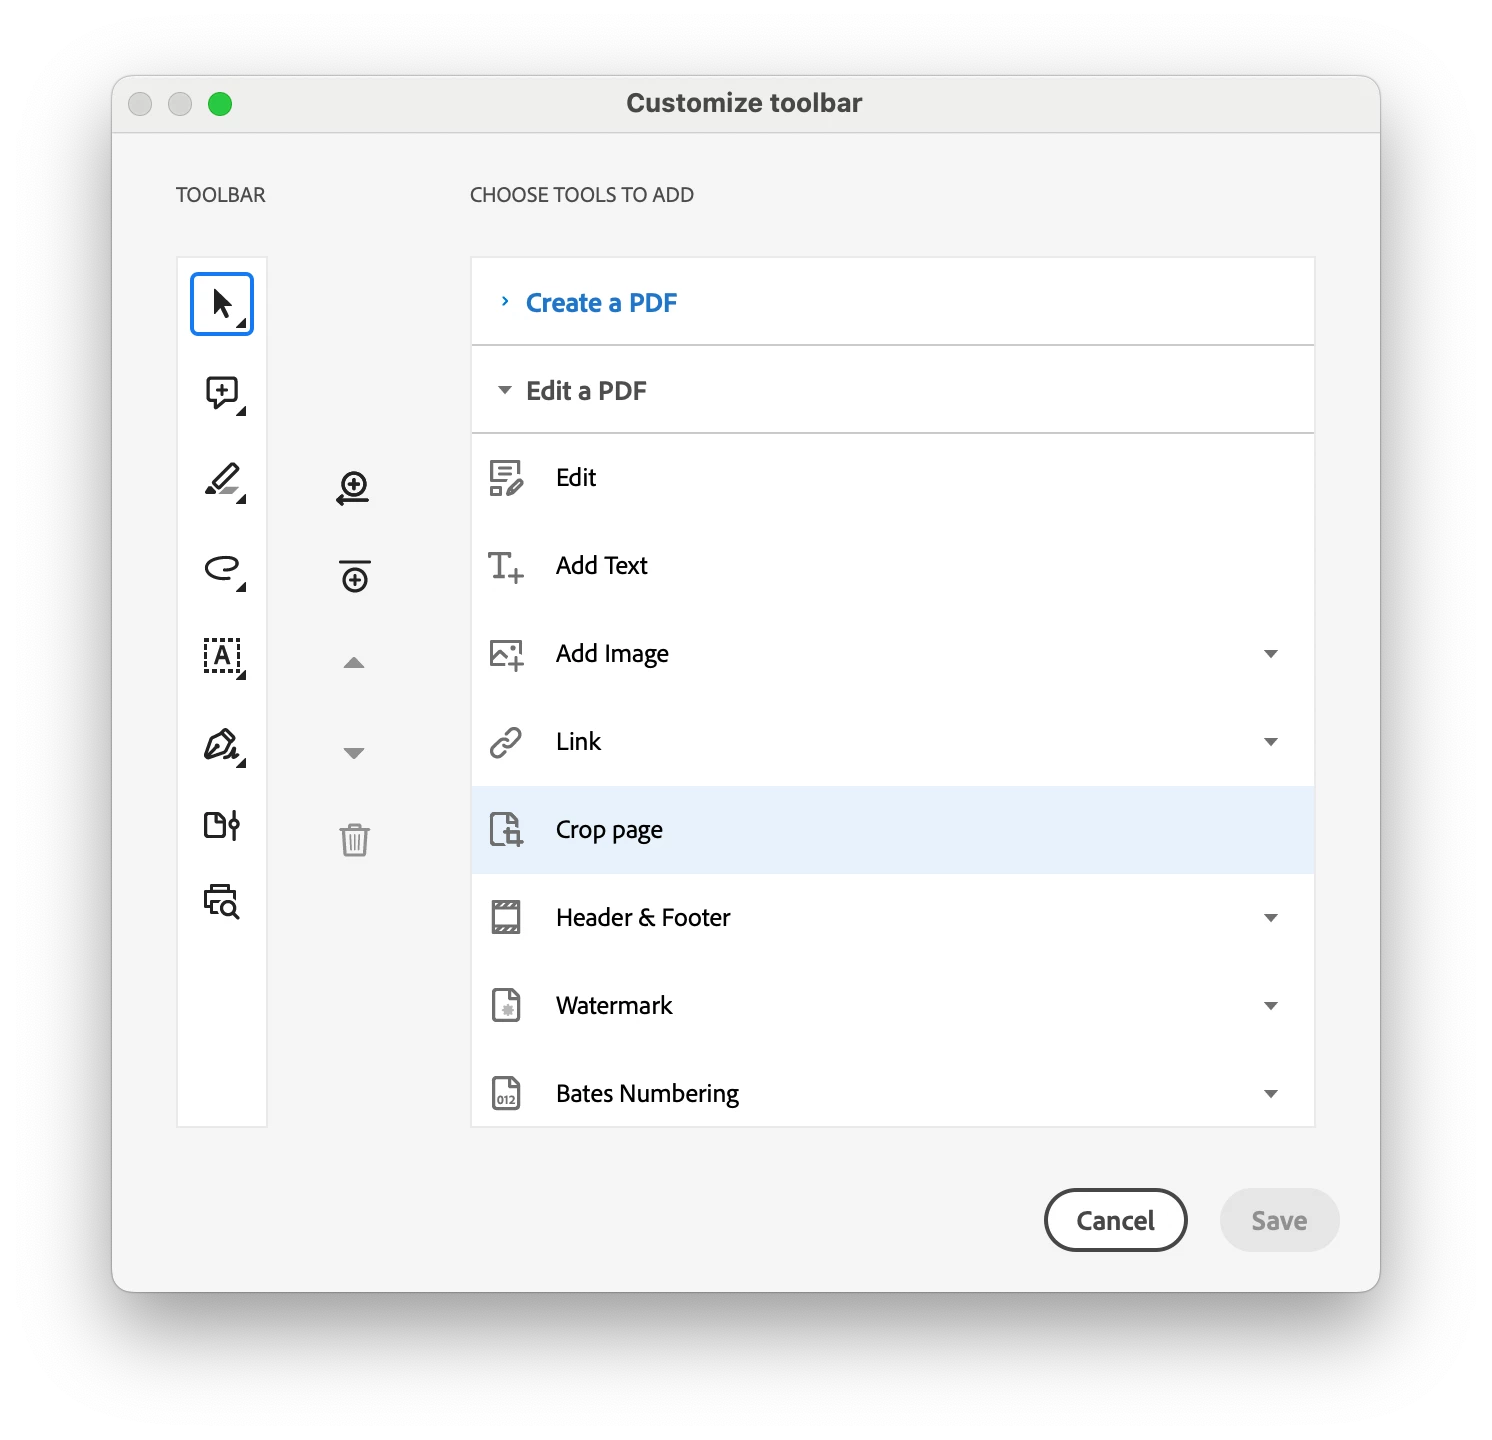Click the Watermark page icon
The width and height of the screenshot is (1492, 1440).
point(506,1005)
